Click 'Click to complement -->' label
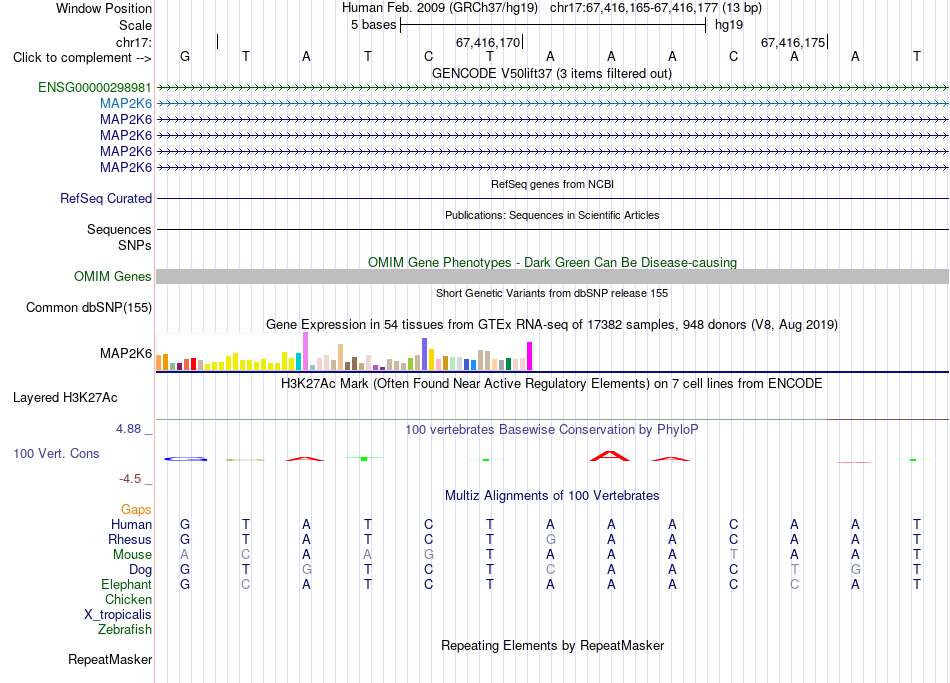This screenshot has height=683, width=950. [x=82, y=58]
